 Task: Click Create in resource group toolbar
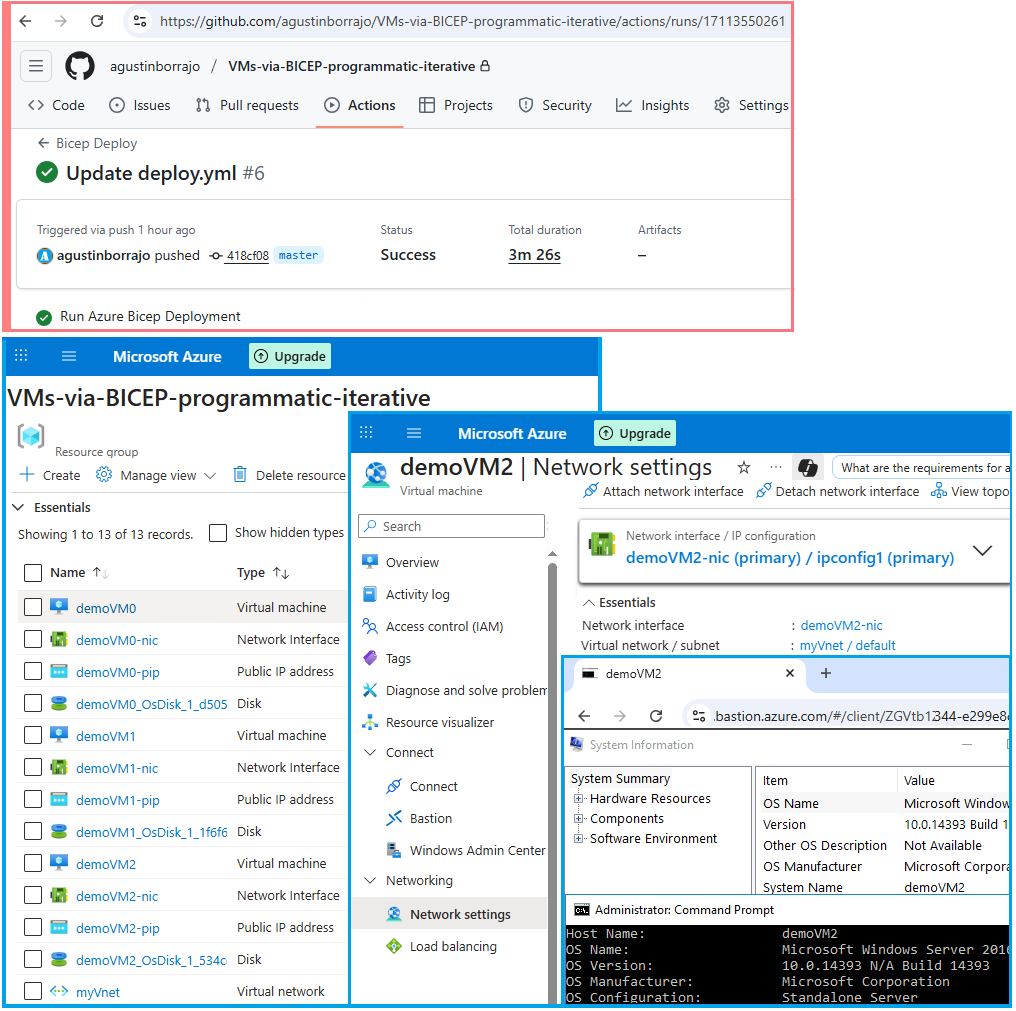(x=50, y=475)
